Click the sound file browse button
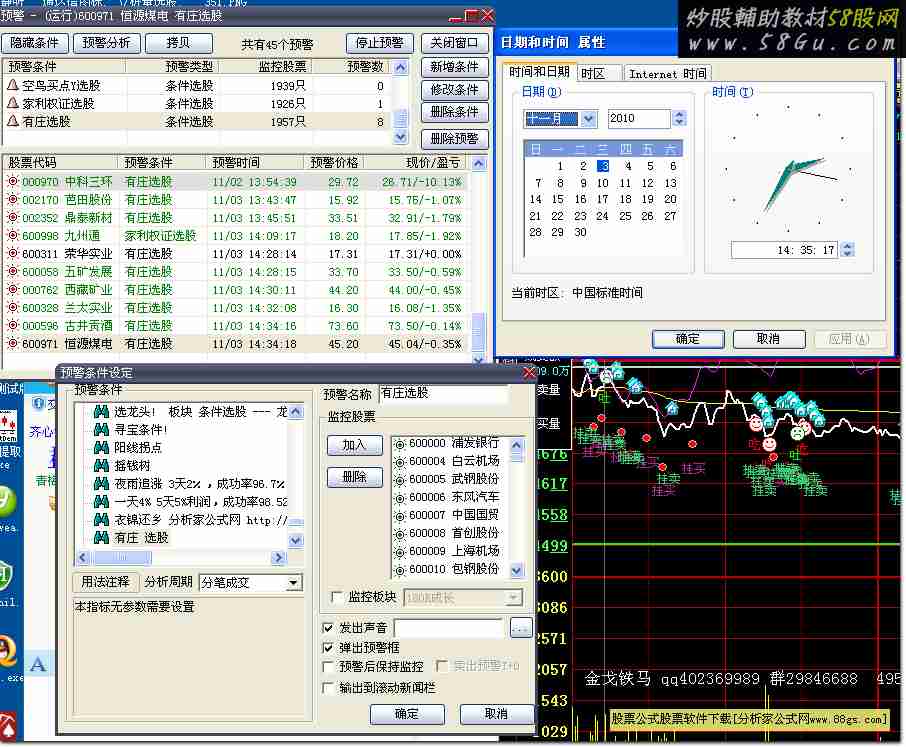906x747 pixels. click(x=521, y=627)
